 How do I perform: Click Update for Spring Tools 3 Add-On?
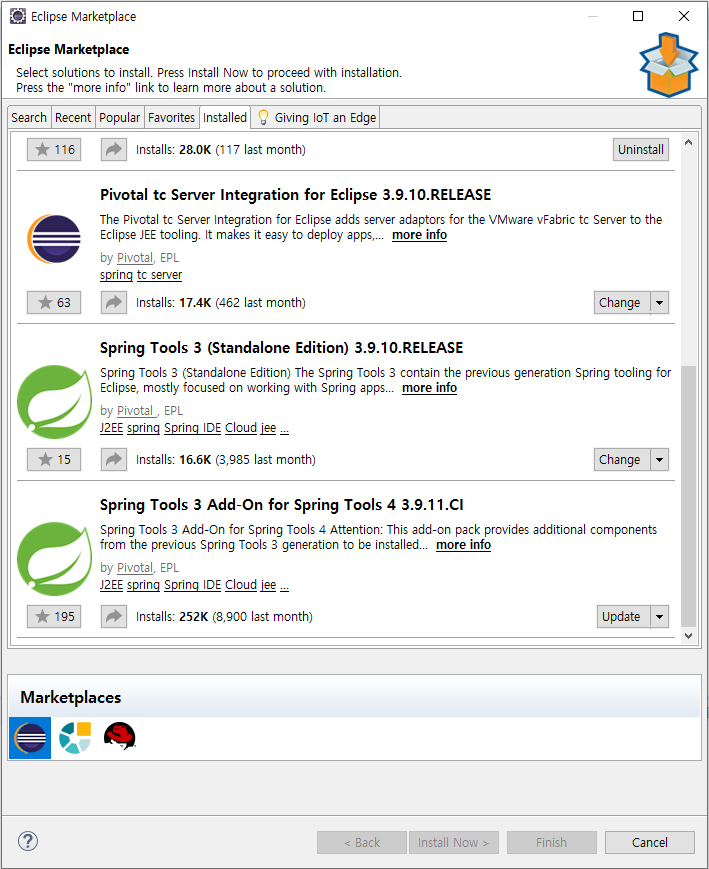[x=623, y=616]
